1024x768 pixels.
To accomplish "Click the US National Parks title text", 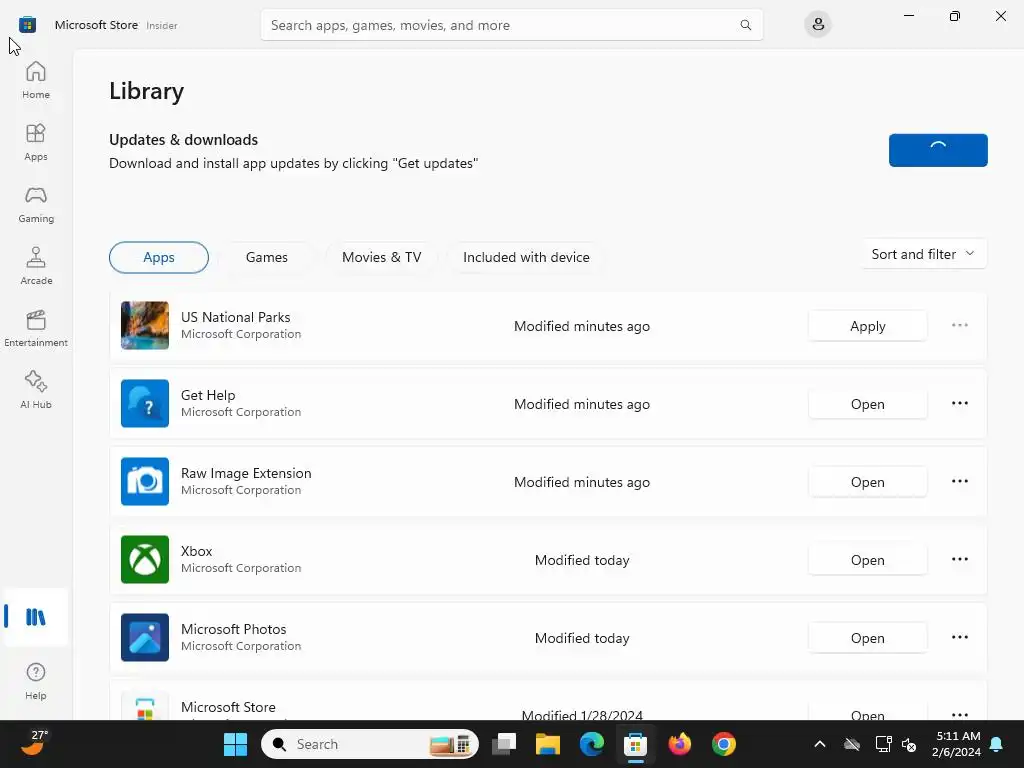I will point(236,317).
